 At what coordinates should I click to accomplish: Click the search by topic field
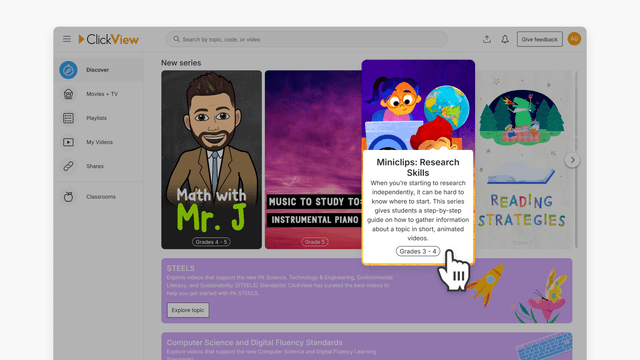(306, 39)
